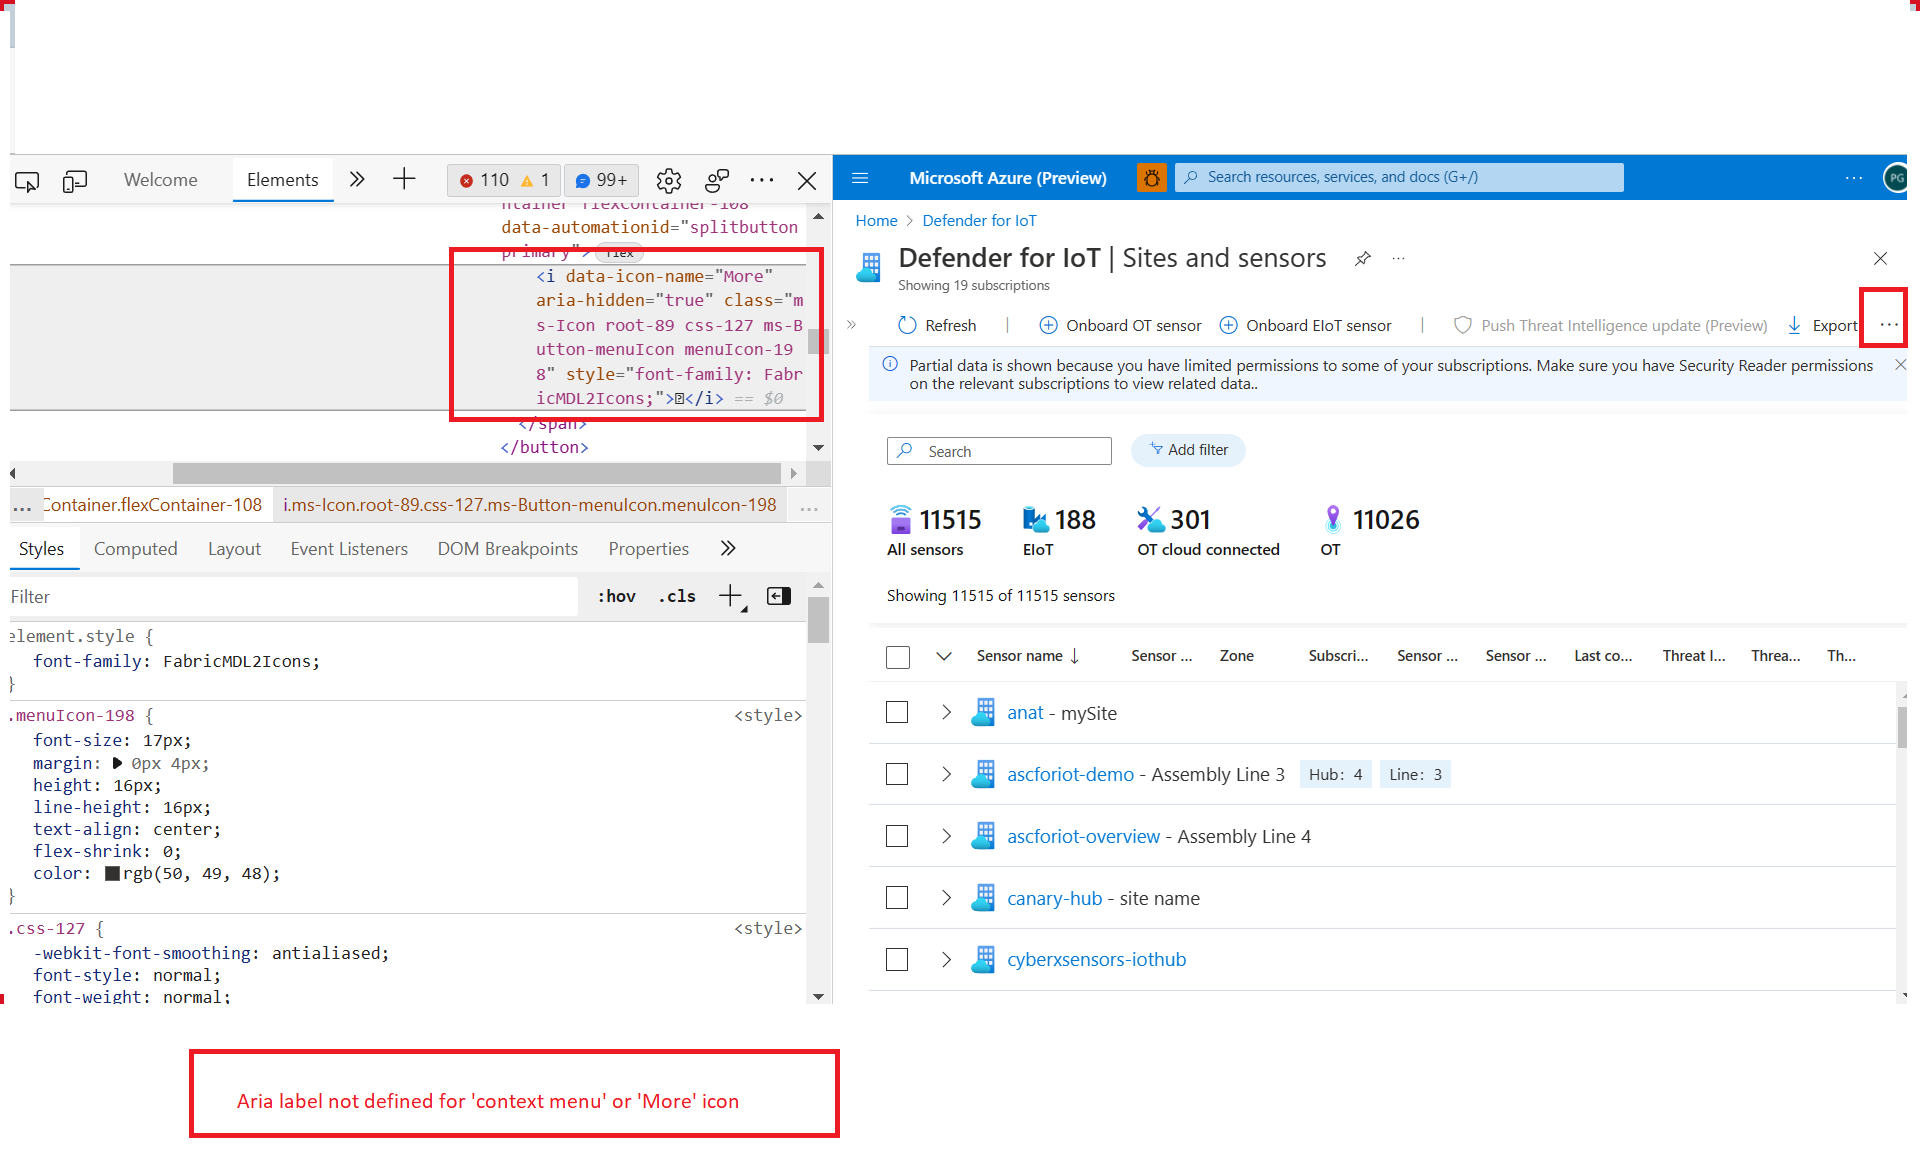
Task: Click the All sensors count tile
Action: coord(934,532)
